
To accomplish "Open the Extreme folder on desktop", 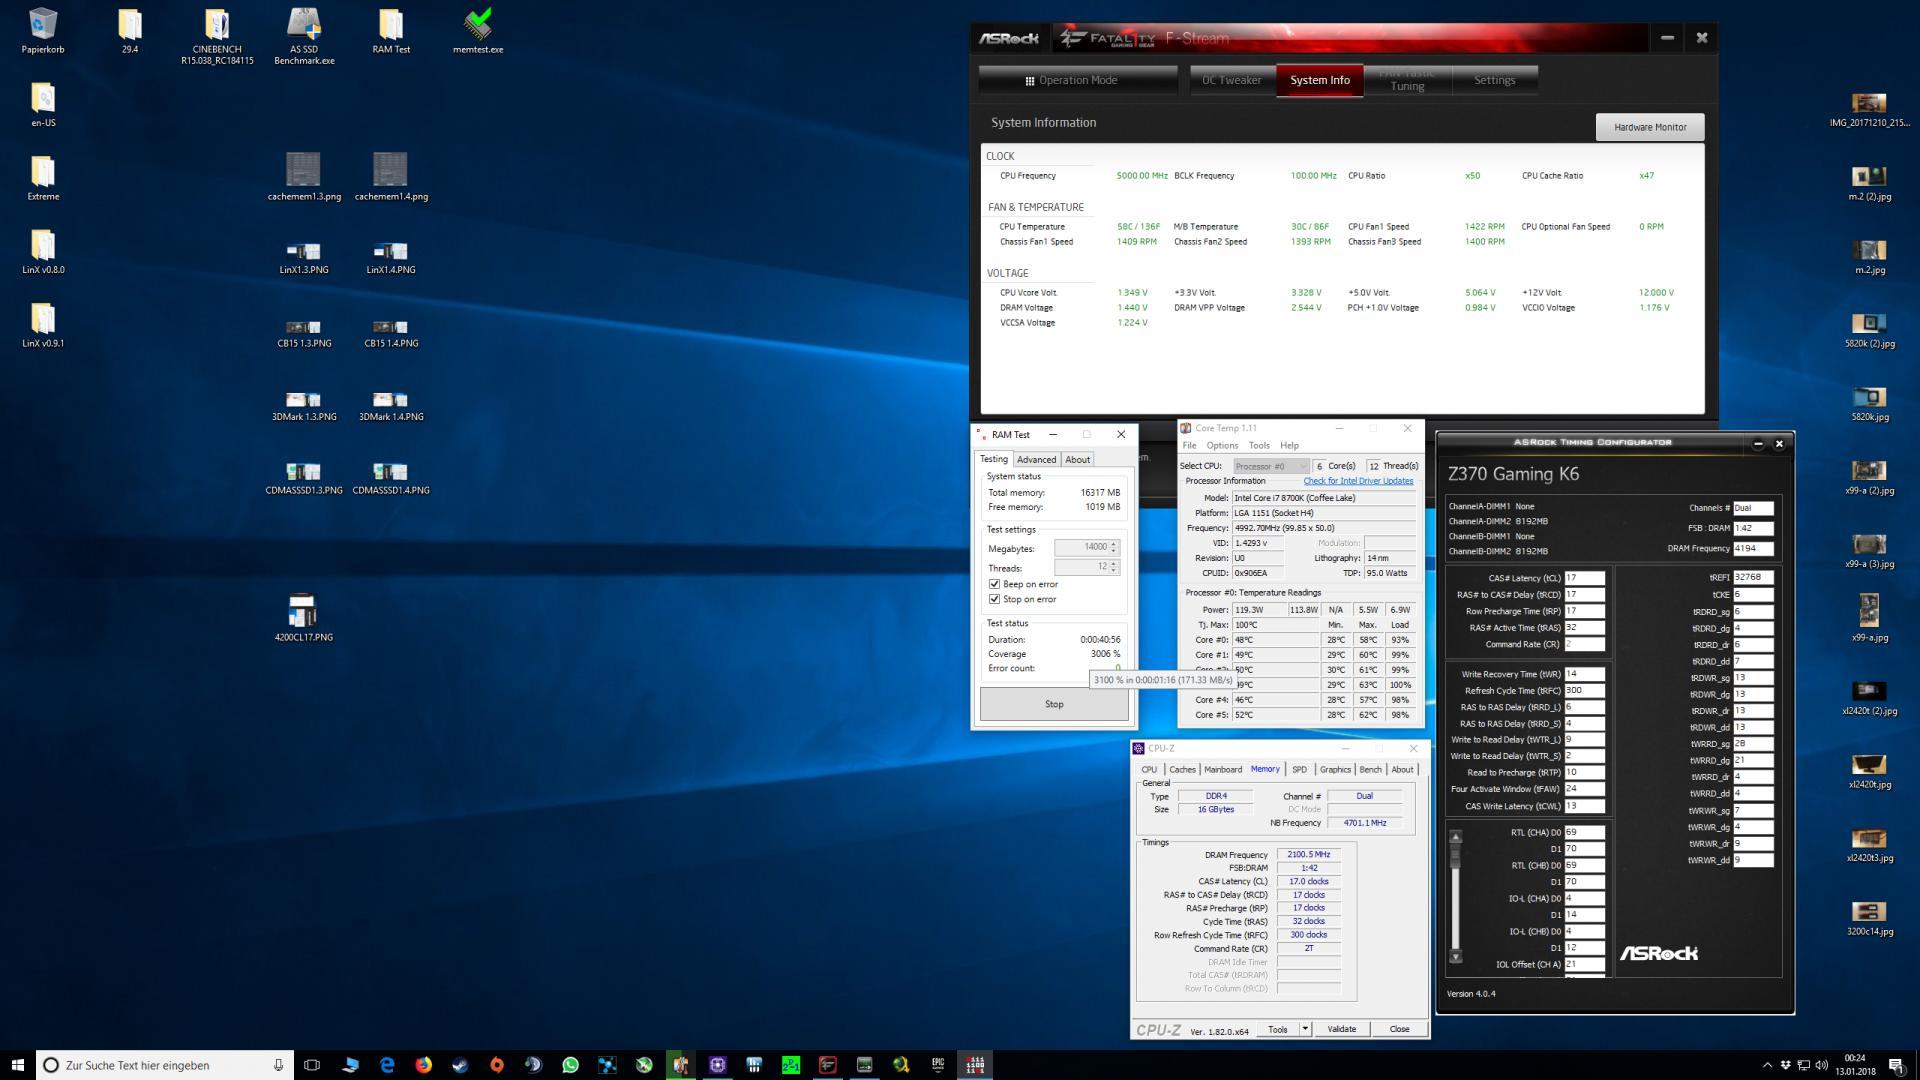I will [43, 178].
